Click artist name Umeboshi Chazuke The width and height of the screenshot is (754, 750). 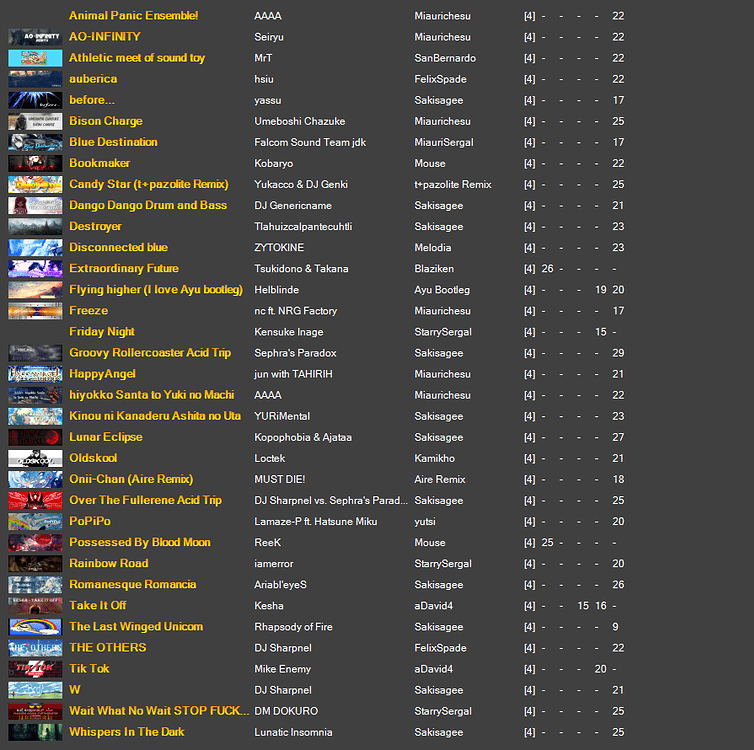tap(300, 122)
